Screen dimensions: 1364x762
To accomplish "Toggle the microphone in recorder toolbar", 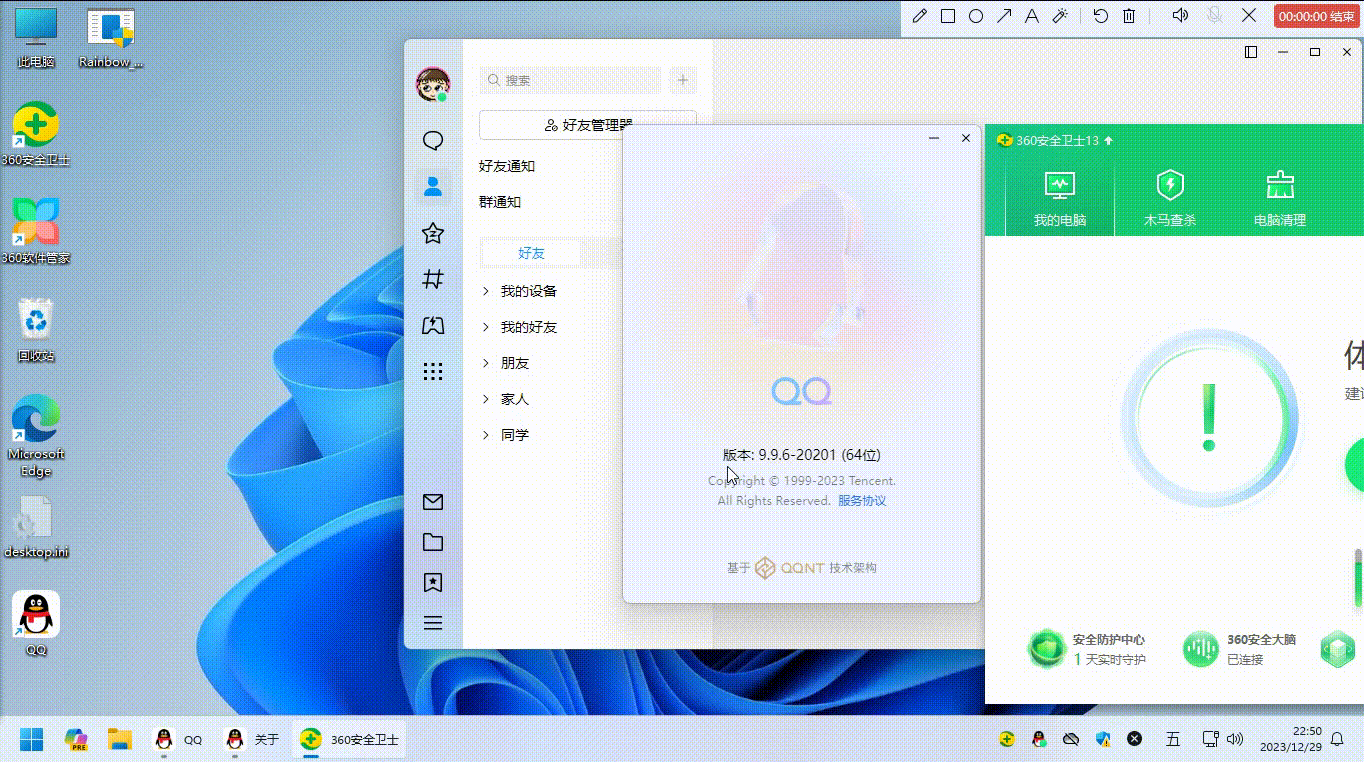I will (x=1215, y=15).
